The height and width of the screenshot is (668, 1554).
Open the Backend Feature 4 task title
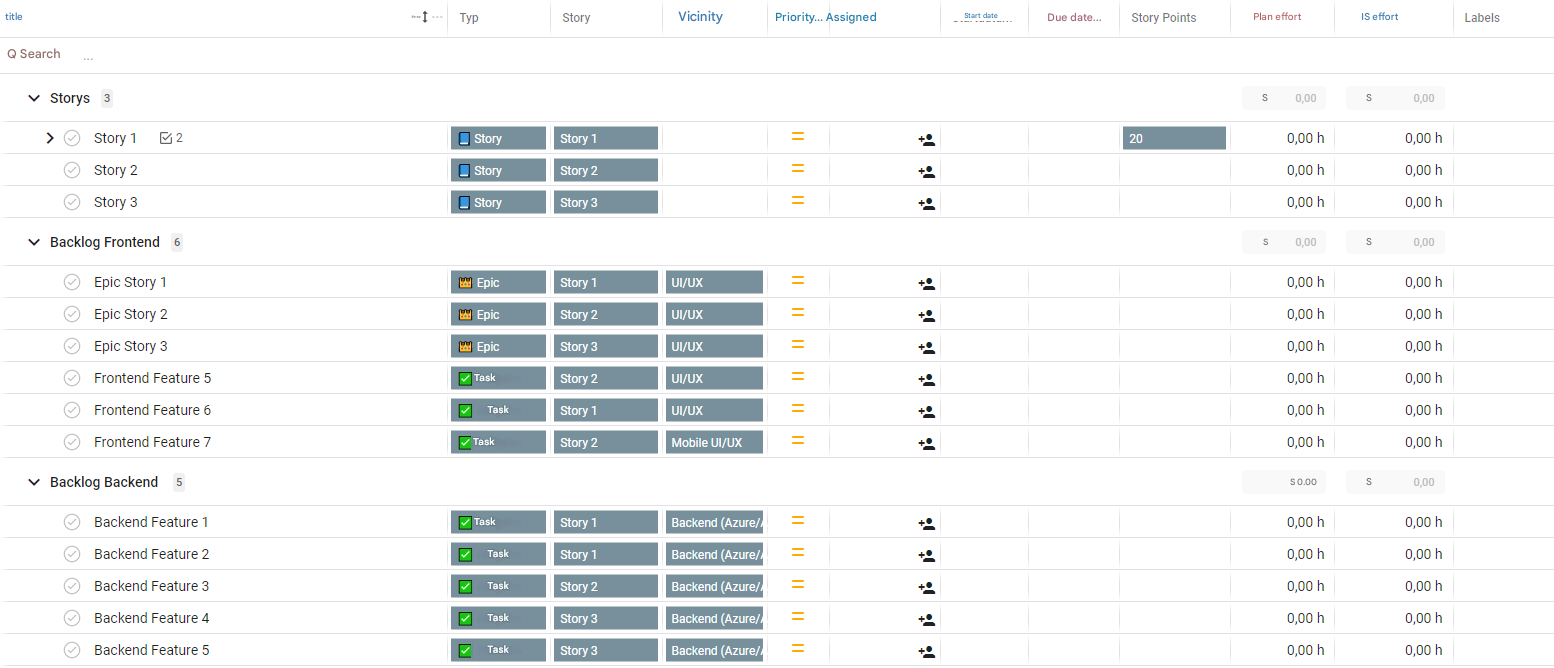[152, 618]
